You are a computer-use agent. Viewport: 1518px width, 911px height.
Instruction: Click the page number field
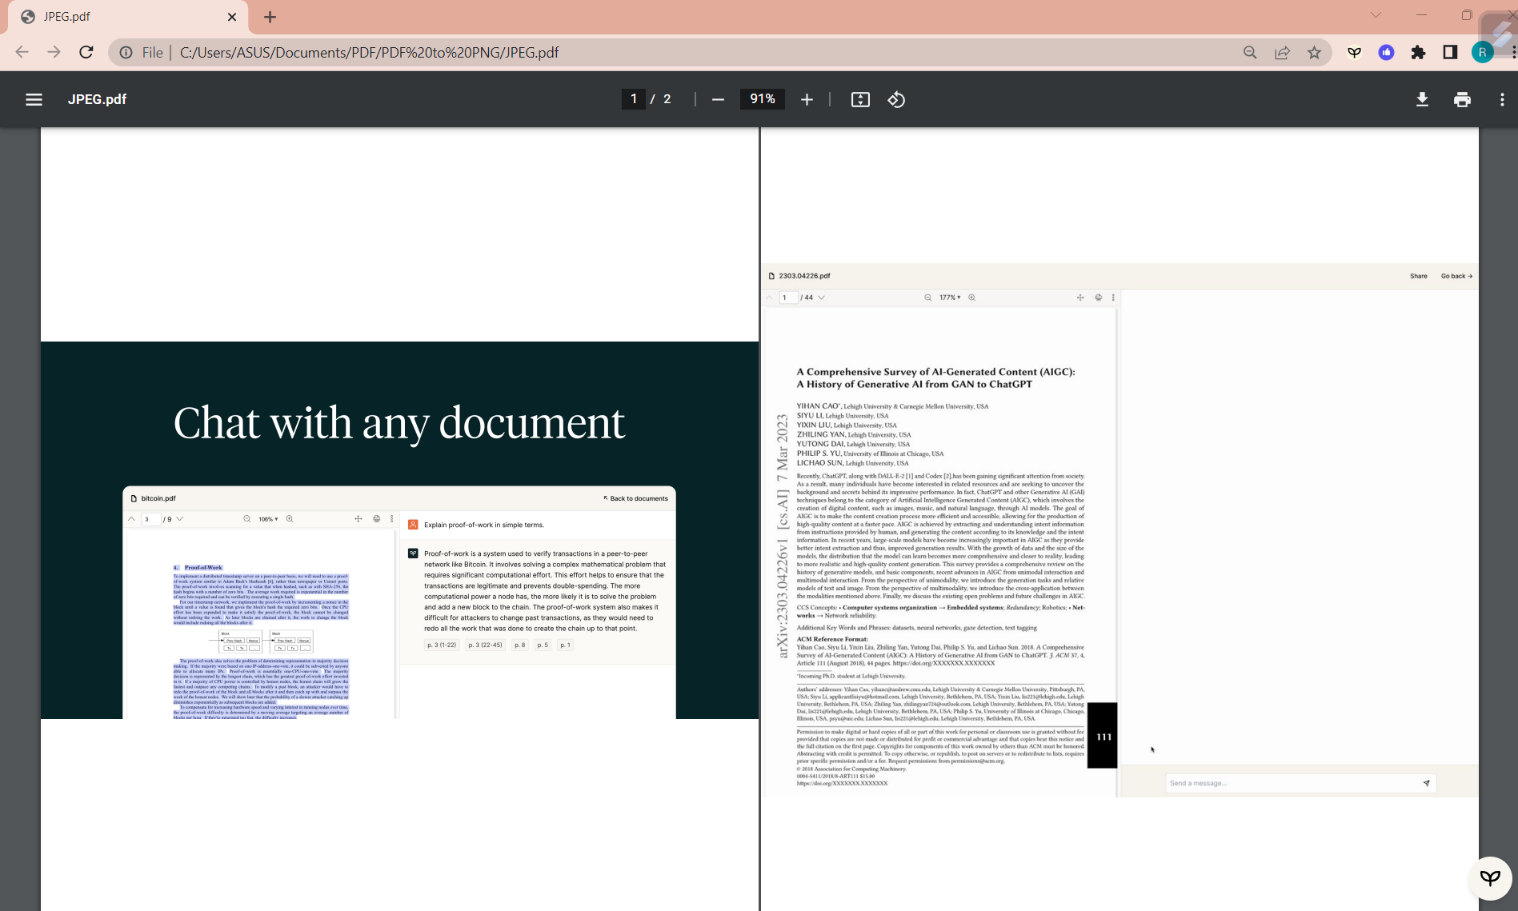pos(633,99)
